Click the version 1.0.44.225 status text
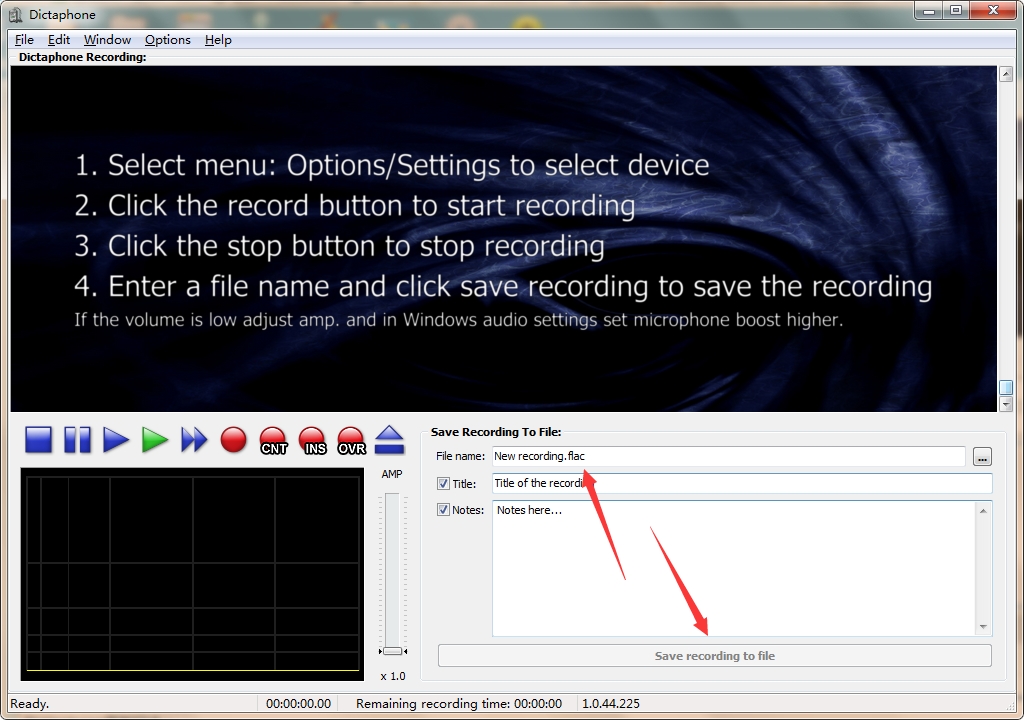This screenshot has height=720, width=1024. click(x=611, y=704)
